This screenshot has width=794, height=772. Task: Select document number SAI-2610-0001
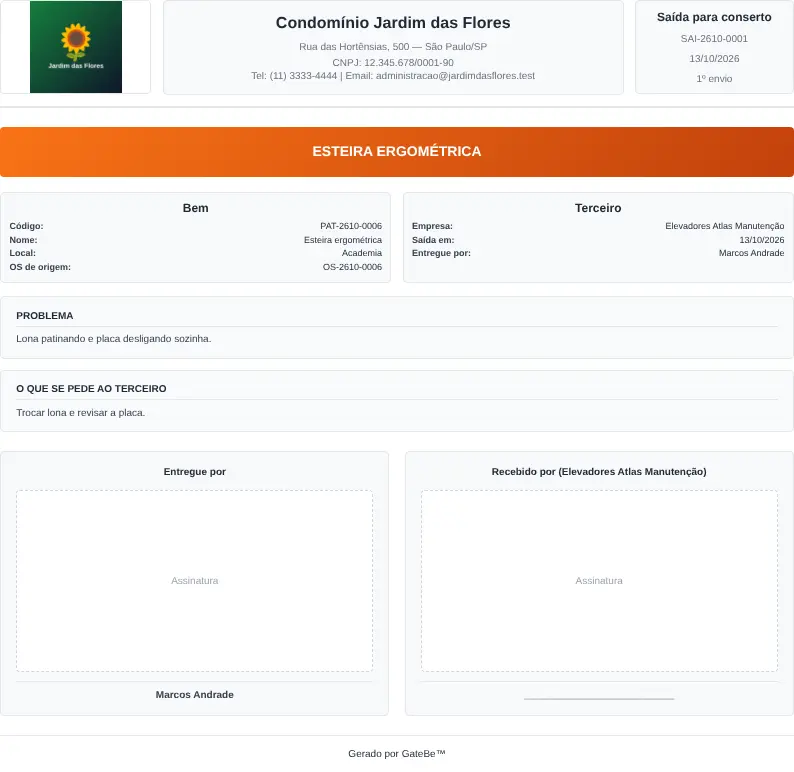point(714,38)
